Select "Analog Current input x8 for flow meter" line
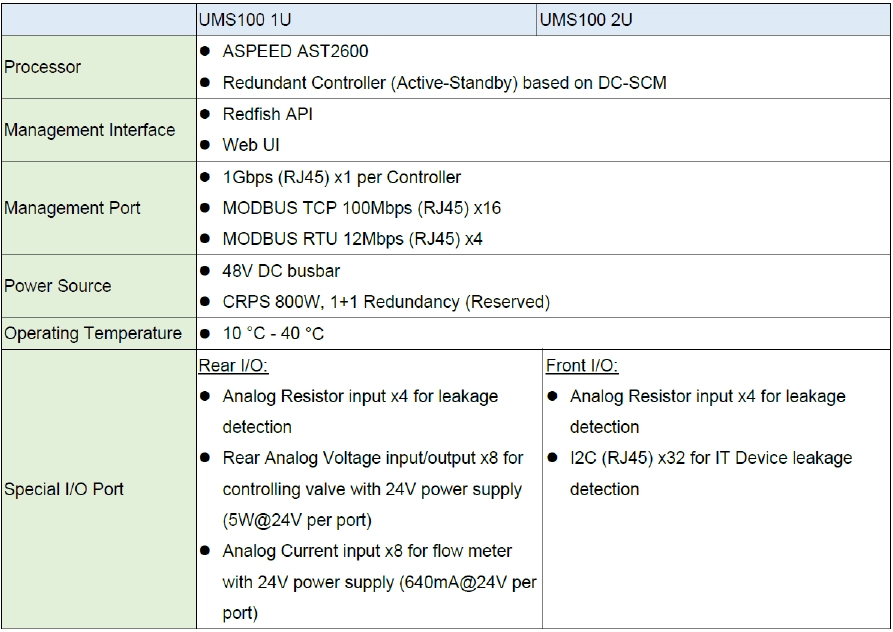Viewport: 893px width, 632px height. coord(367,551)
